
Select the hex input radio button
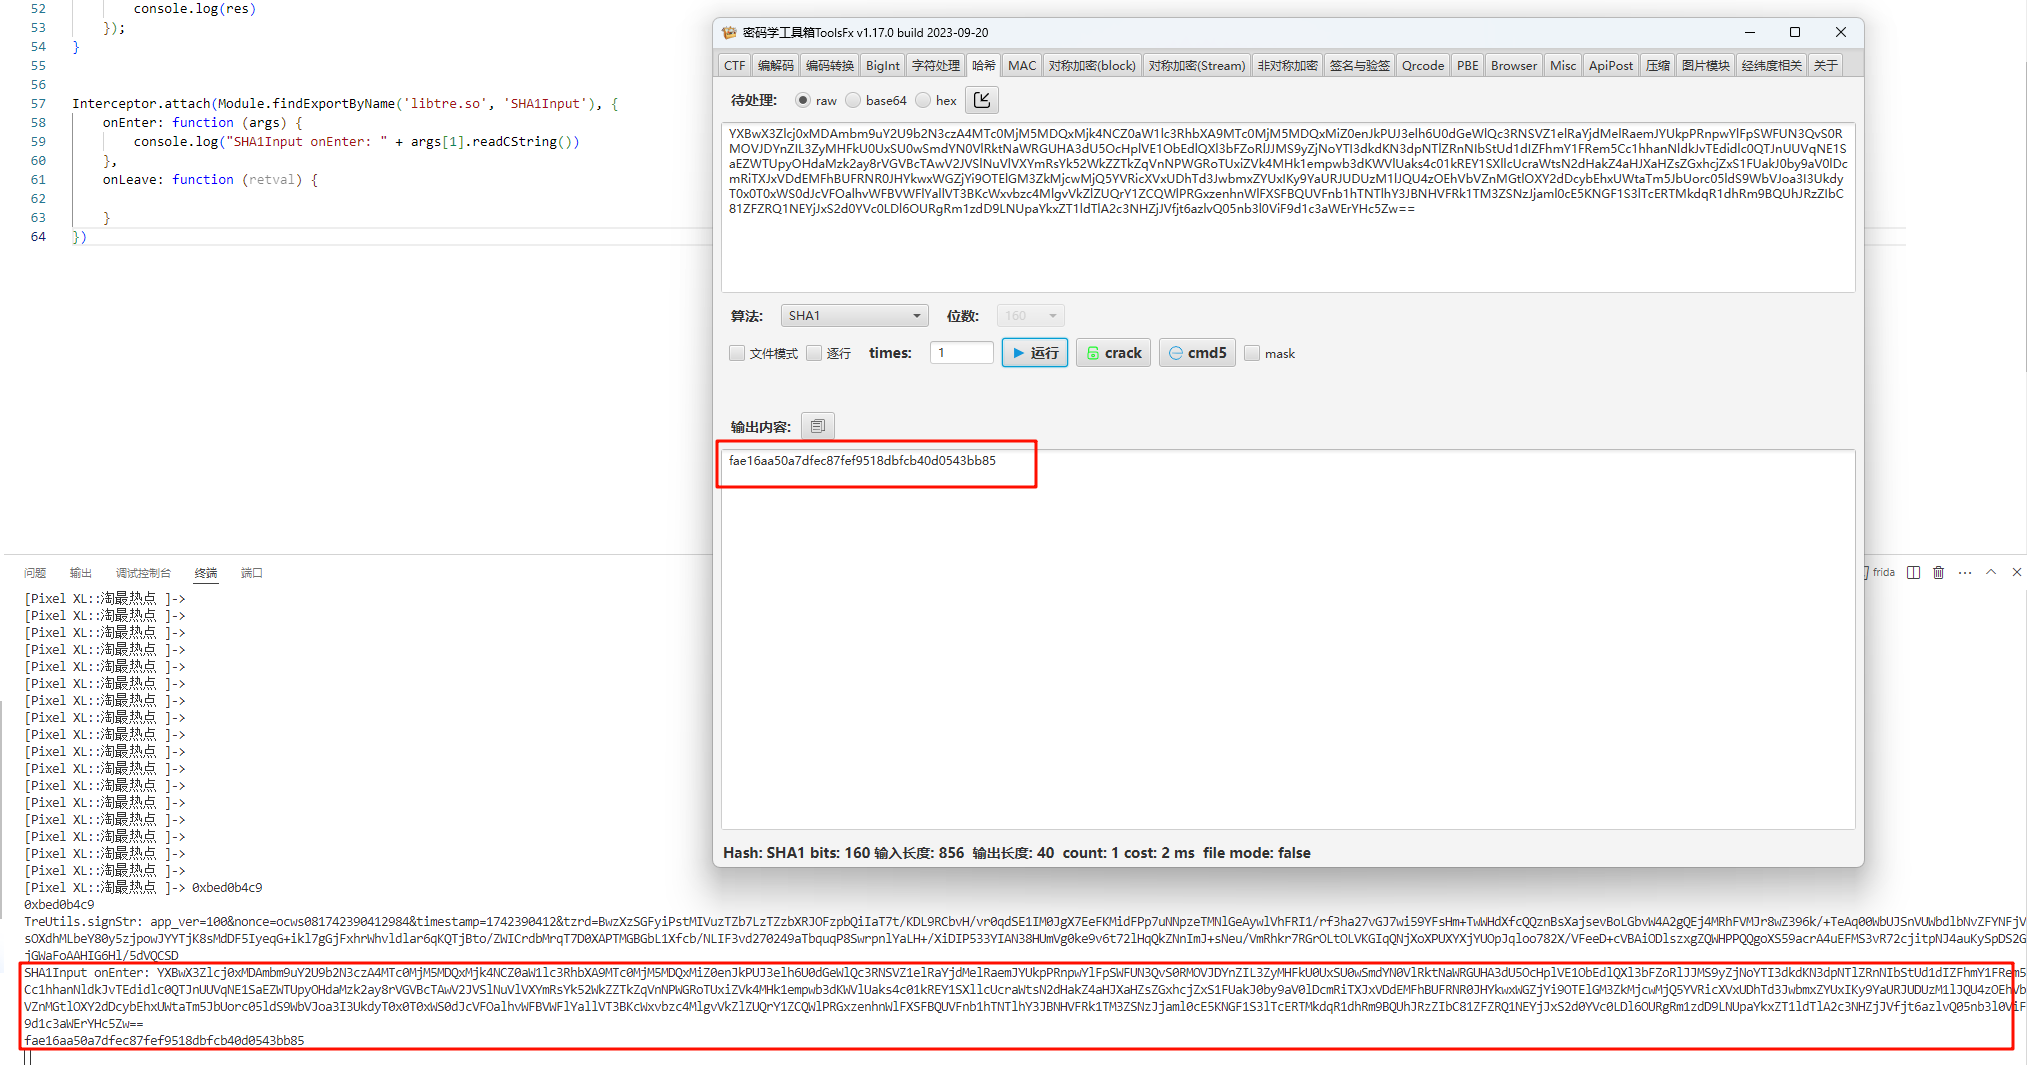coord(923,100)
